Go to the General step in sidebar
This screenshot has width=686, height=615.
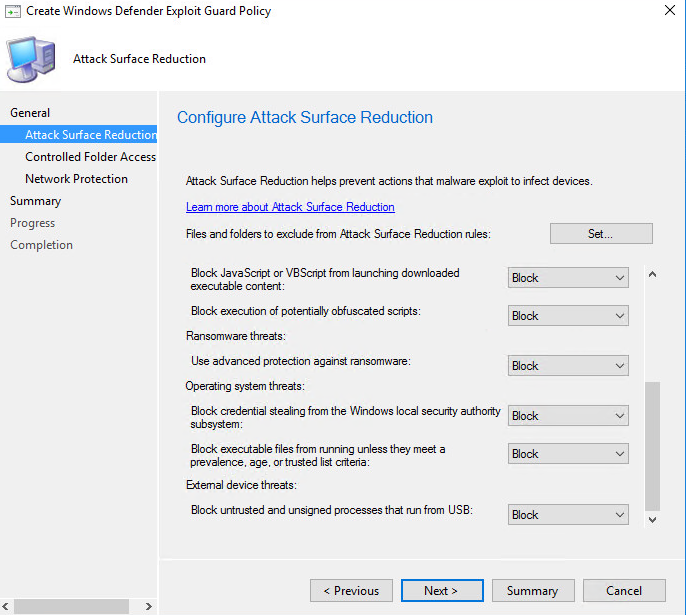tap(30, 113)
